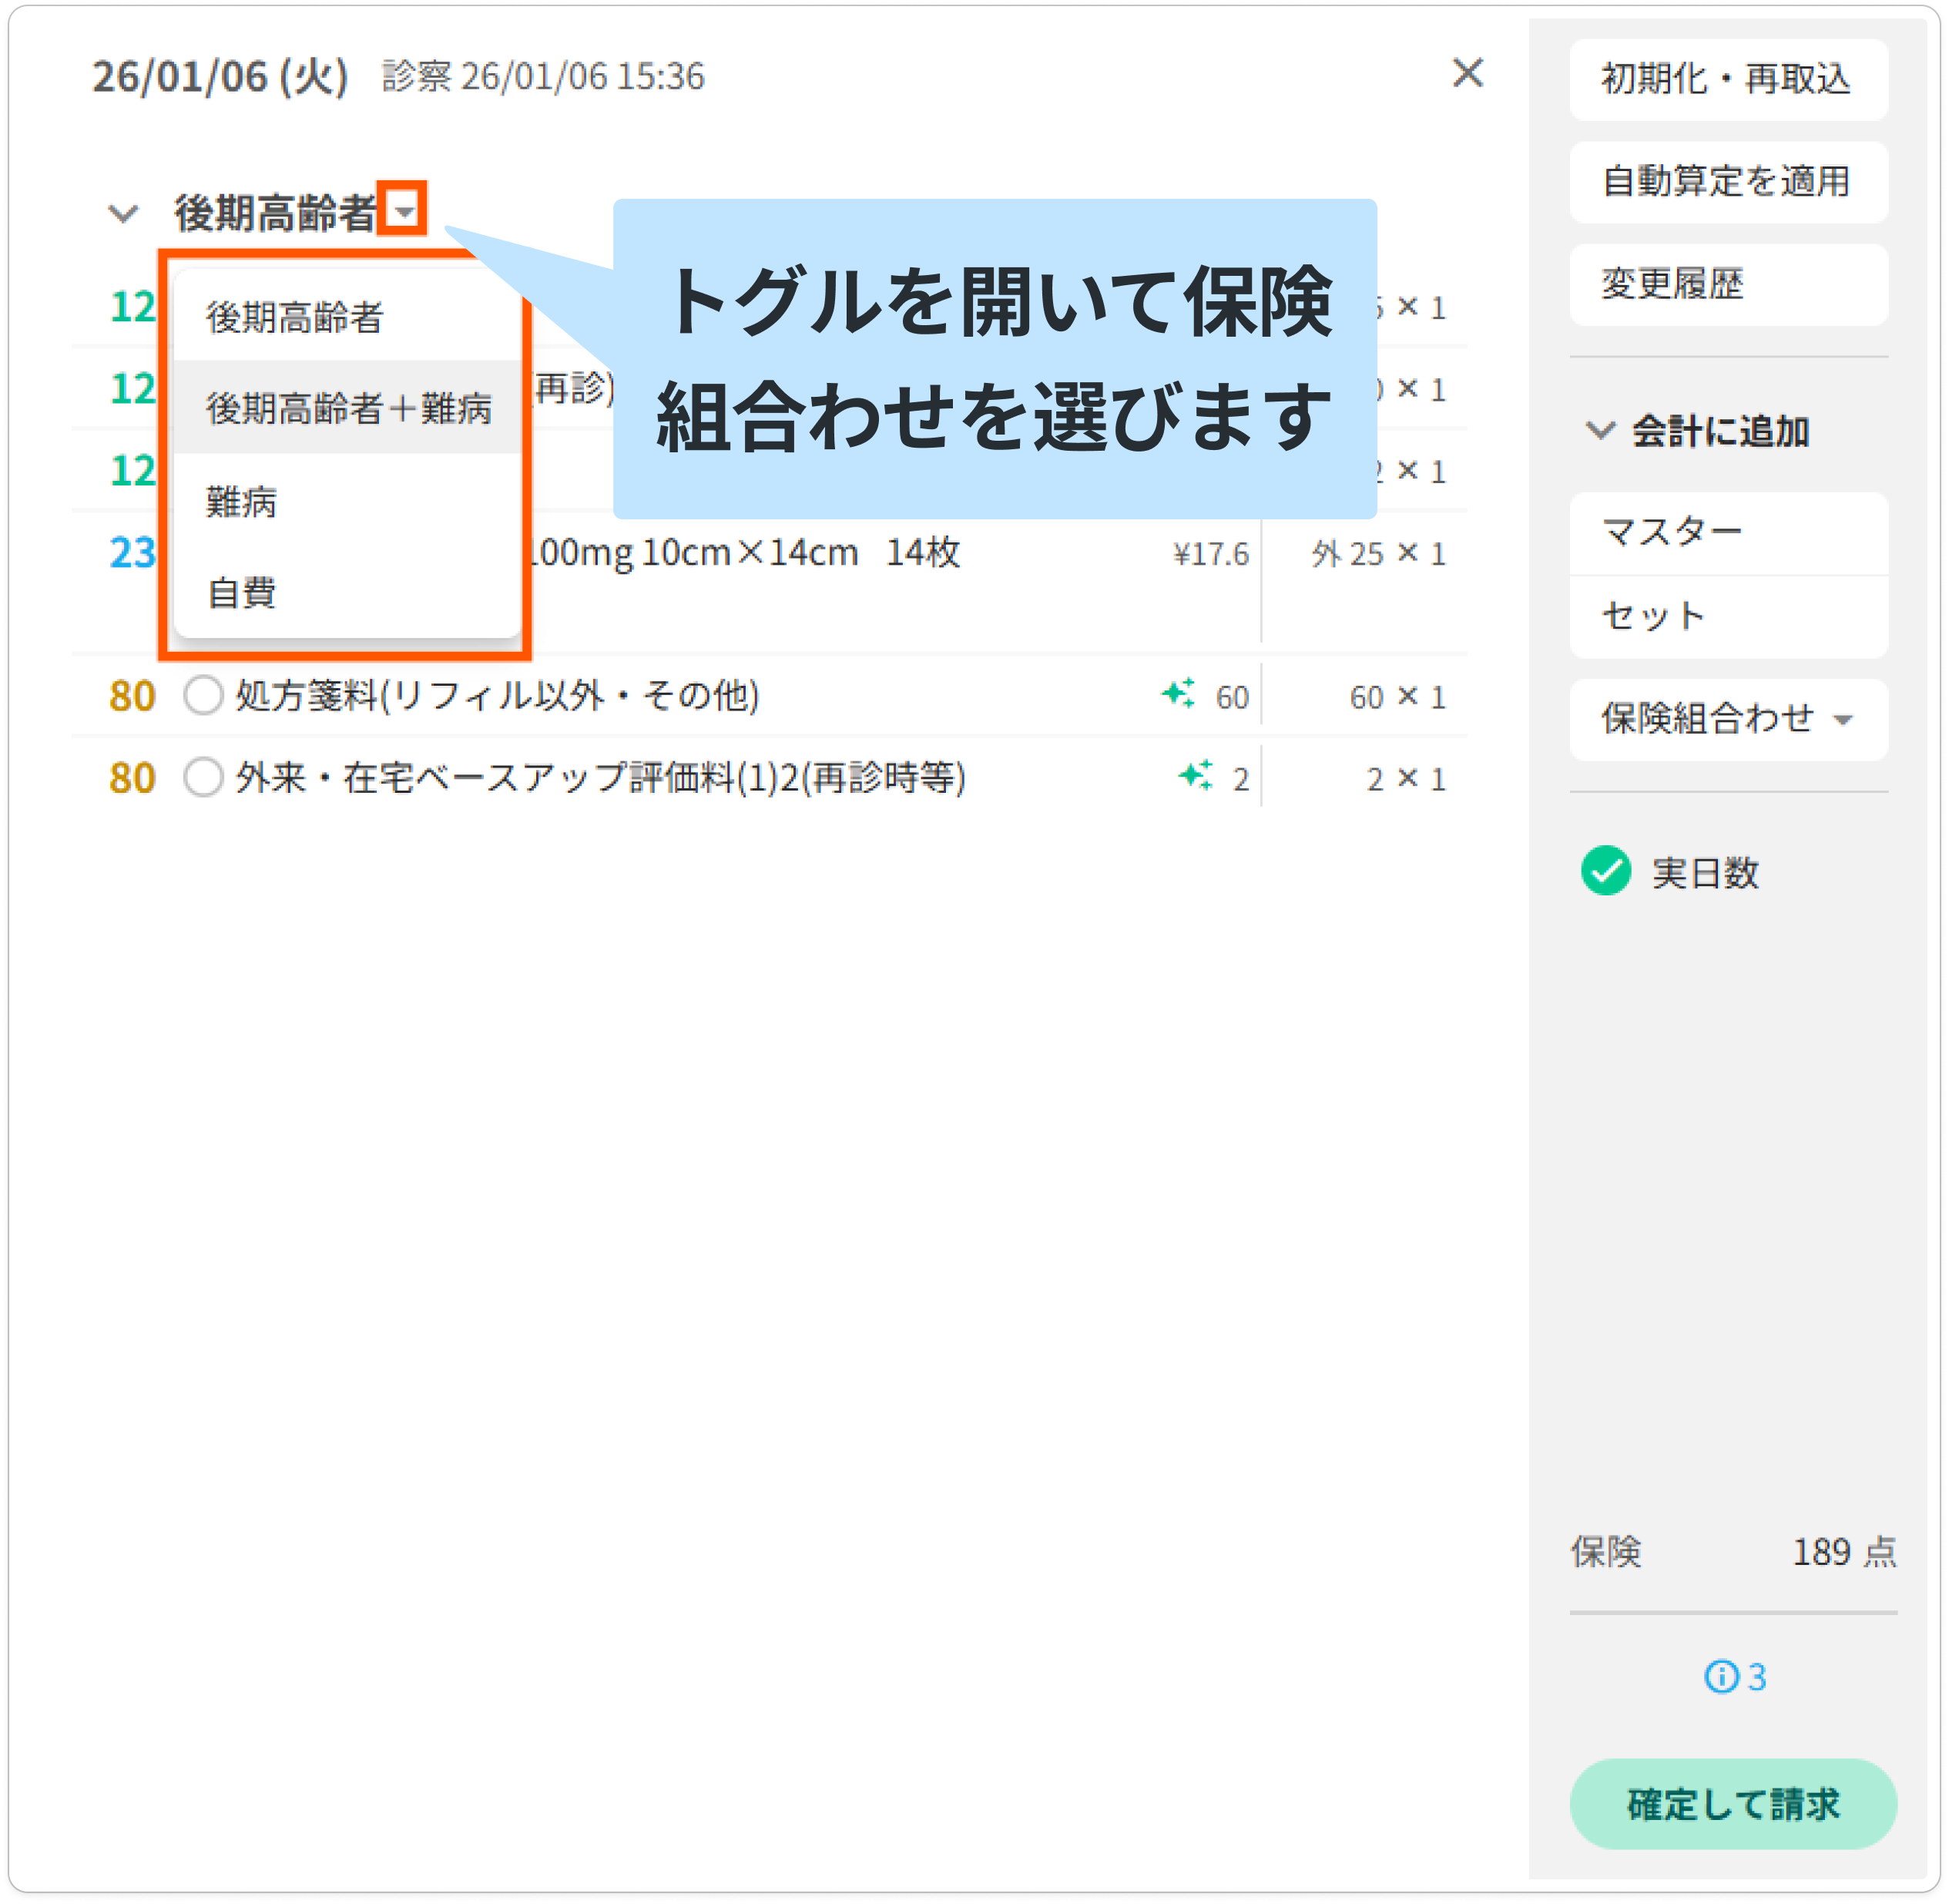1949x1904 pixels.
Task: Choose 難病 from insurance list
Action: click(x=242, y=501)
